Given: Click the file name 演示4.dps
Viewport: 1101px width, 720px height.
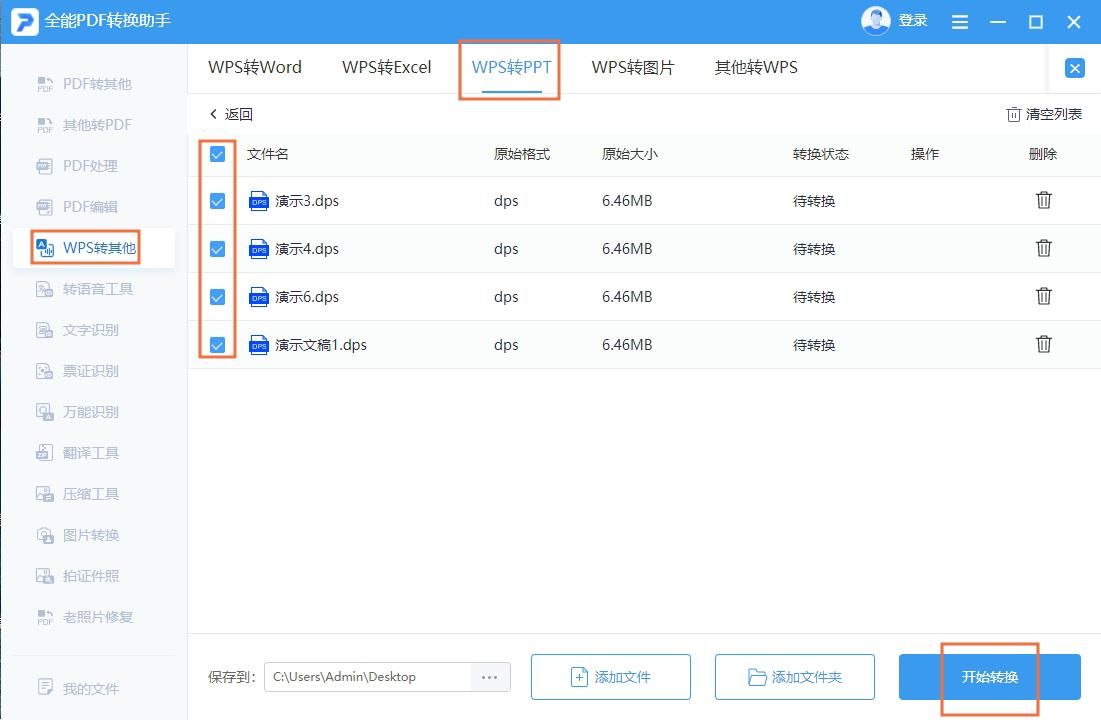Looking at the screenshot, I should coord(307,249).
